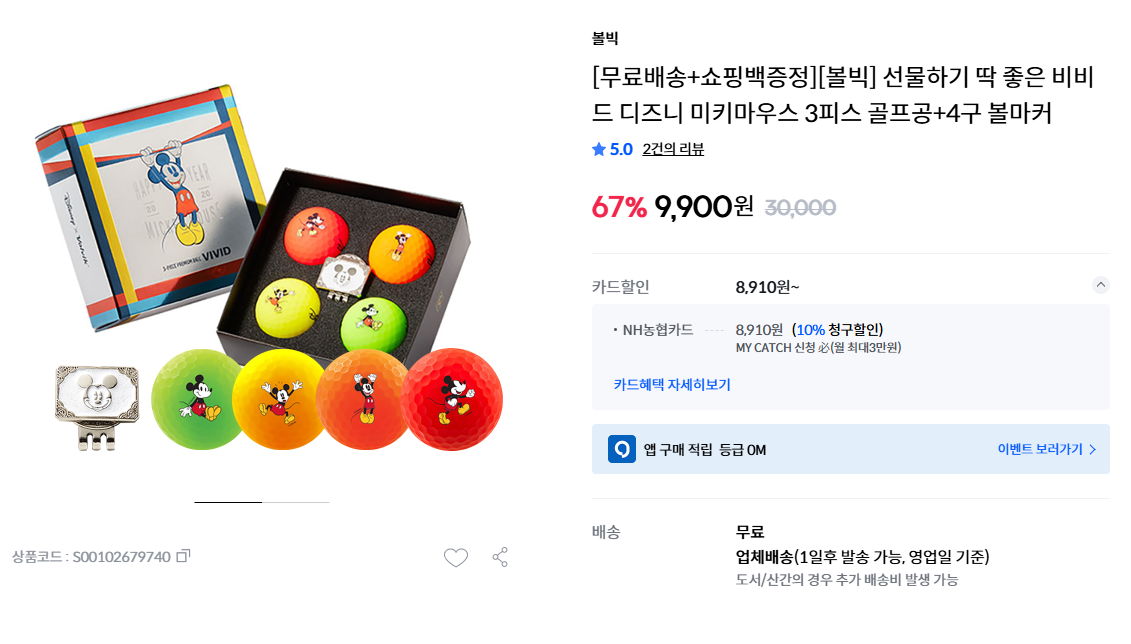
Task: Collapse the 카드할인 section chevron
Action: click(1101, 285)
